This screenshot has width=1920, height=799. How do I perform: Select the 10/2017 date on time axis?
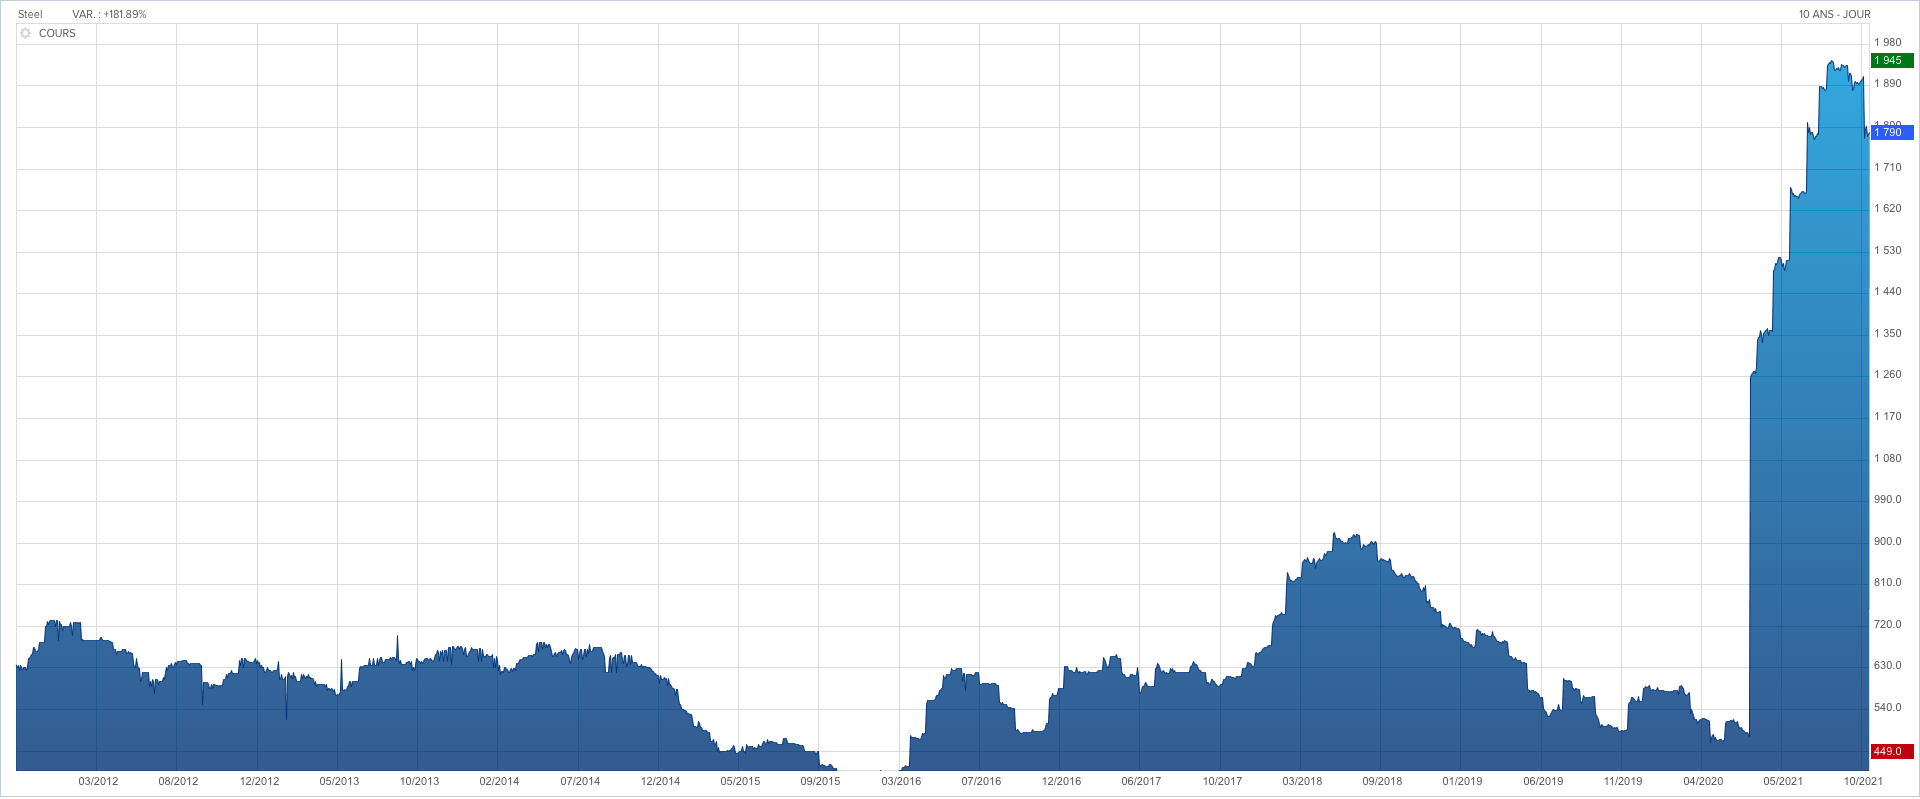1222,781
